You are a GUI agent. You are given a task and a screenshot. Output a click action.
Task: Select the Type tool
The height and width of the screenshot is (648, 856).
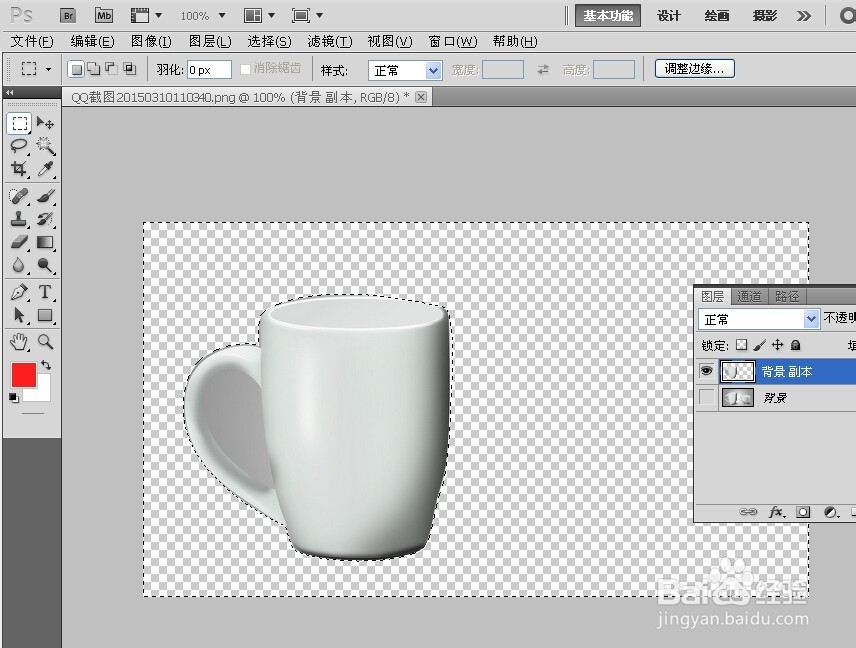click(x=45, y=292)
